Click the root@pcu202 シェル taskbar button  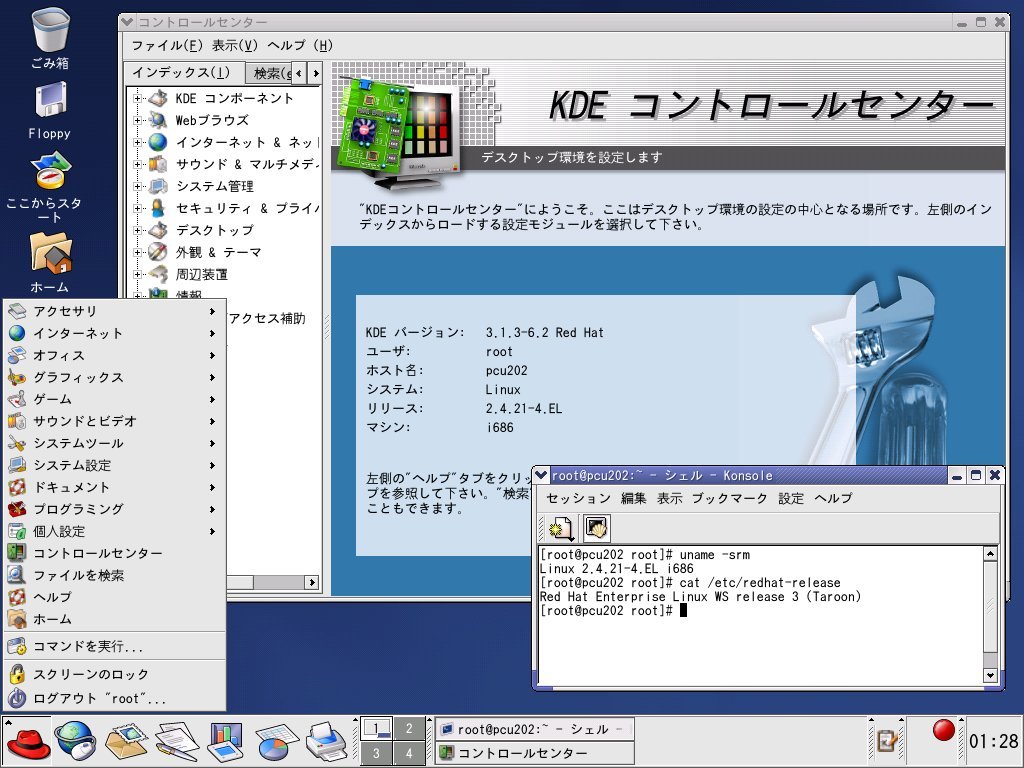click(x=535, y=729)
